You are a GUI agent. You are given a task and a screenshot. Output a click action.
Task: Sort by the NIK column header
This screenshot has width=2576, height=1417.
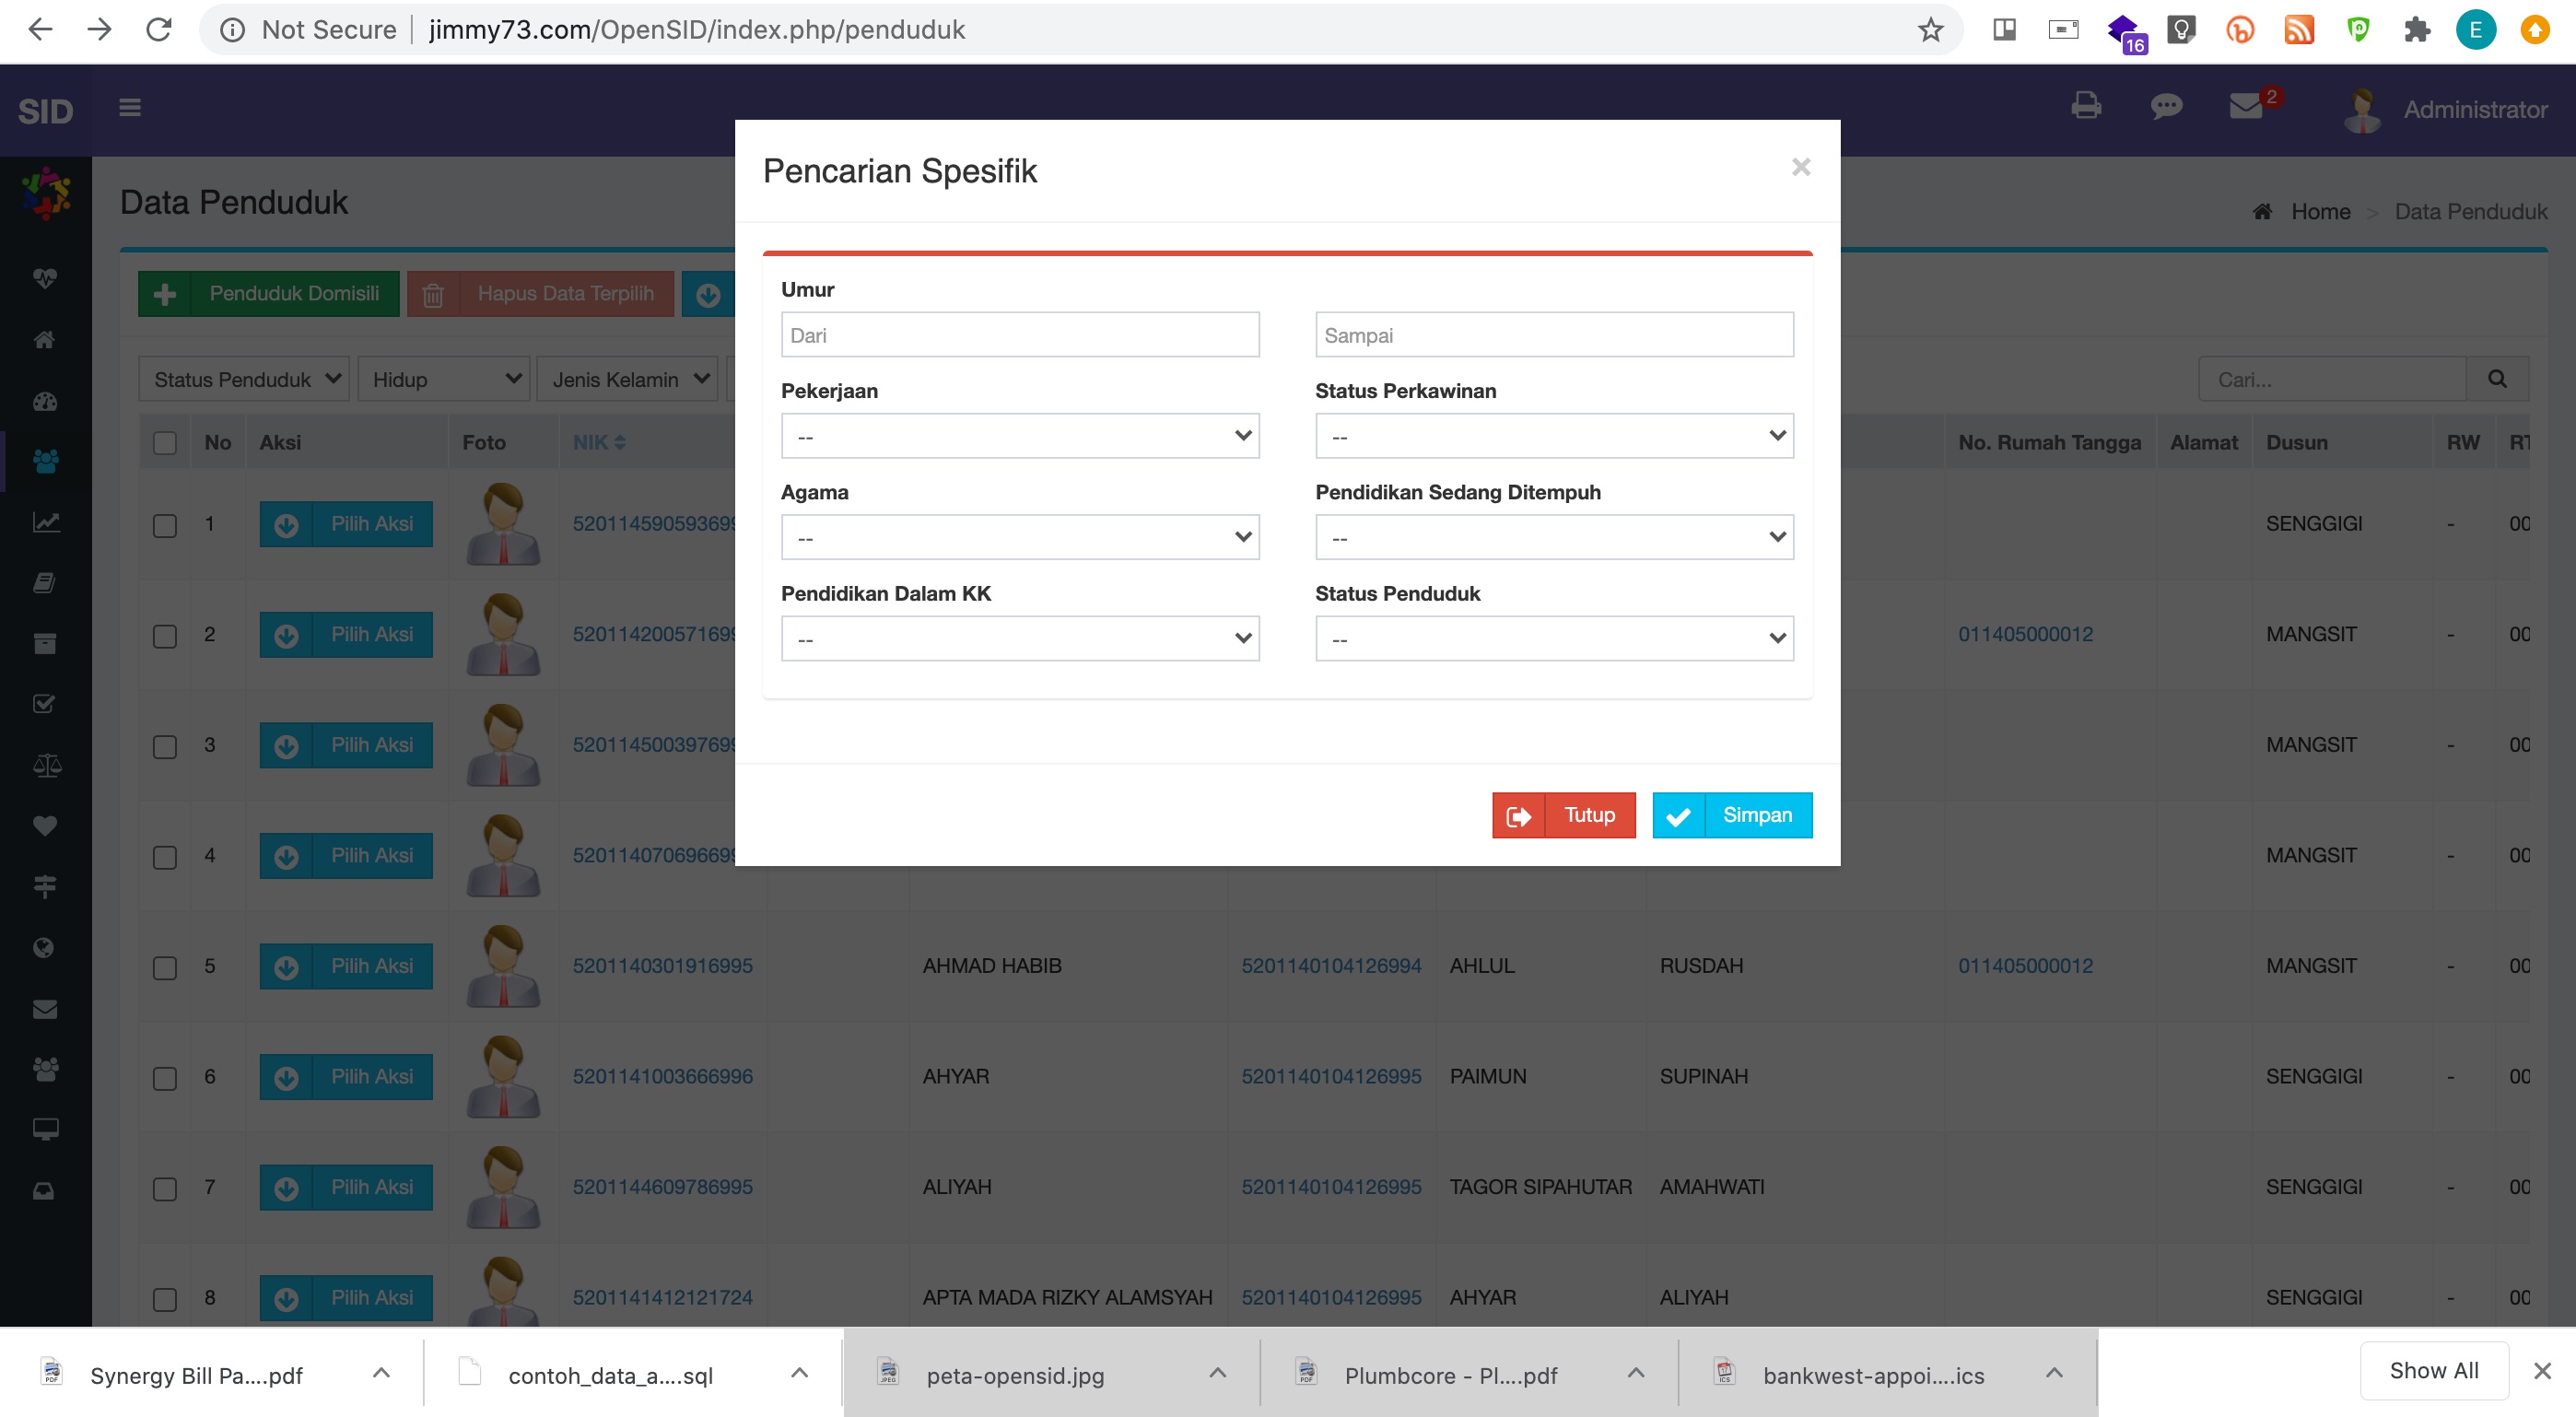(x=599, y=442)
